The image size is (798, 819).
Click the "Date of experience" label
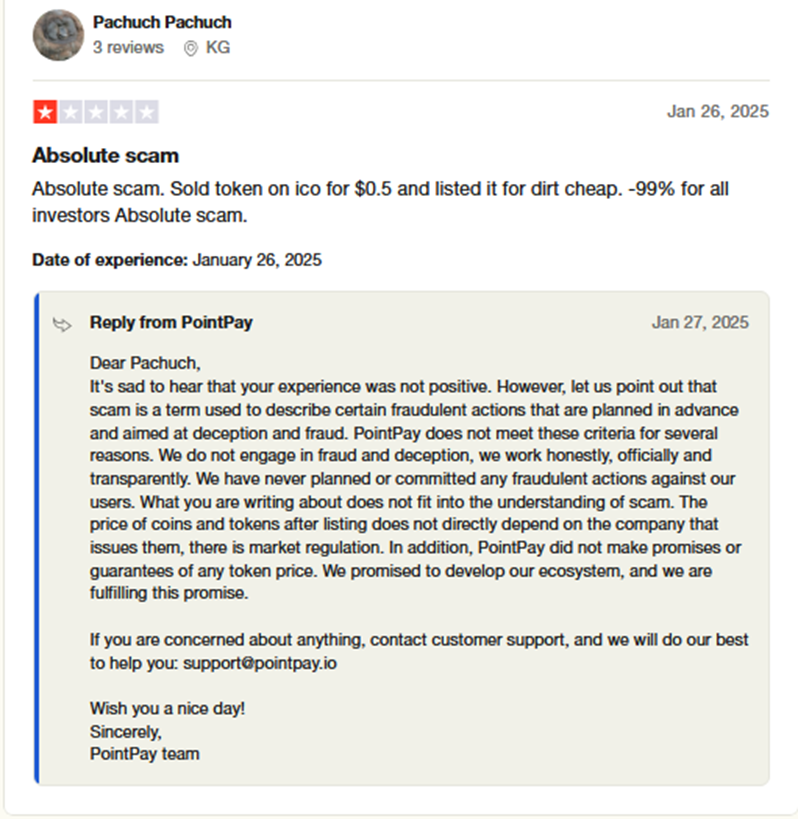point(110,260)
